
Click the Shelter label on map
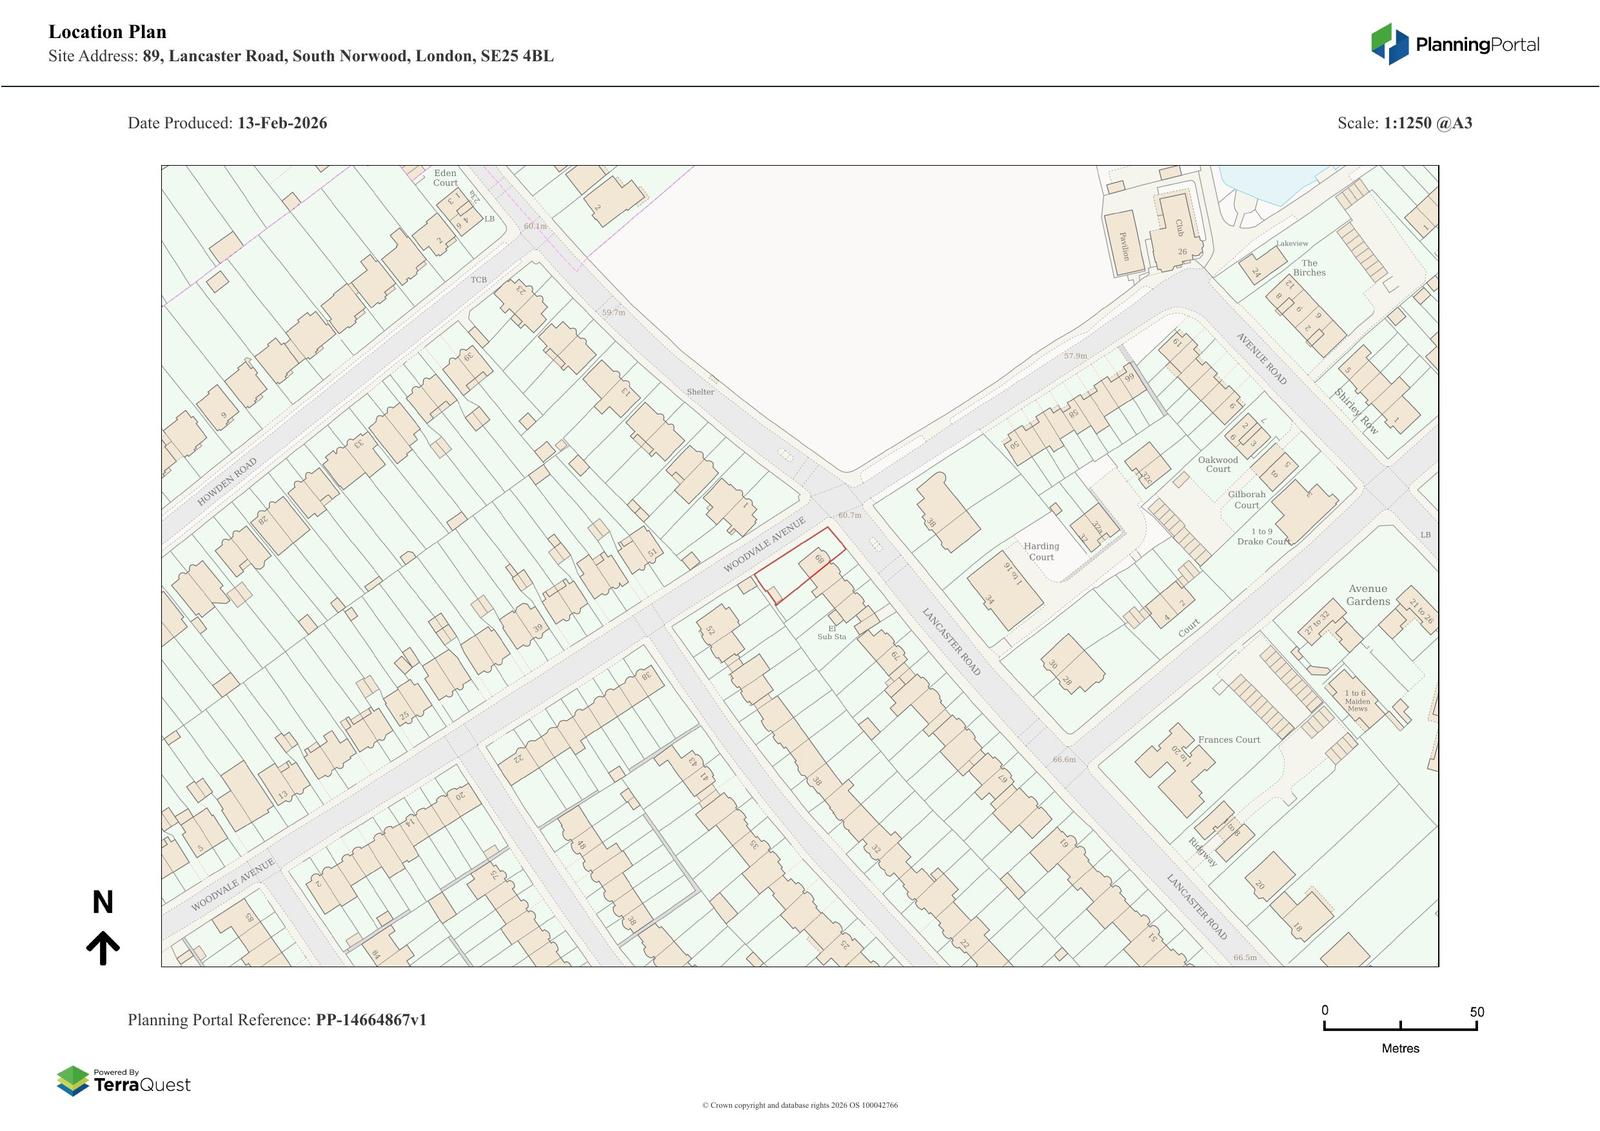[700, 391]
